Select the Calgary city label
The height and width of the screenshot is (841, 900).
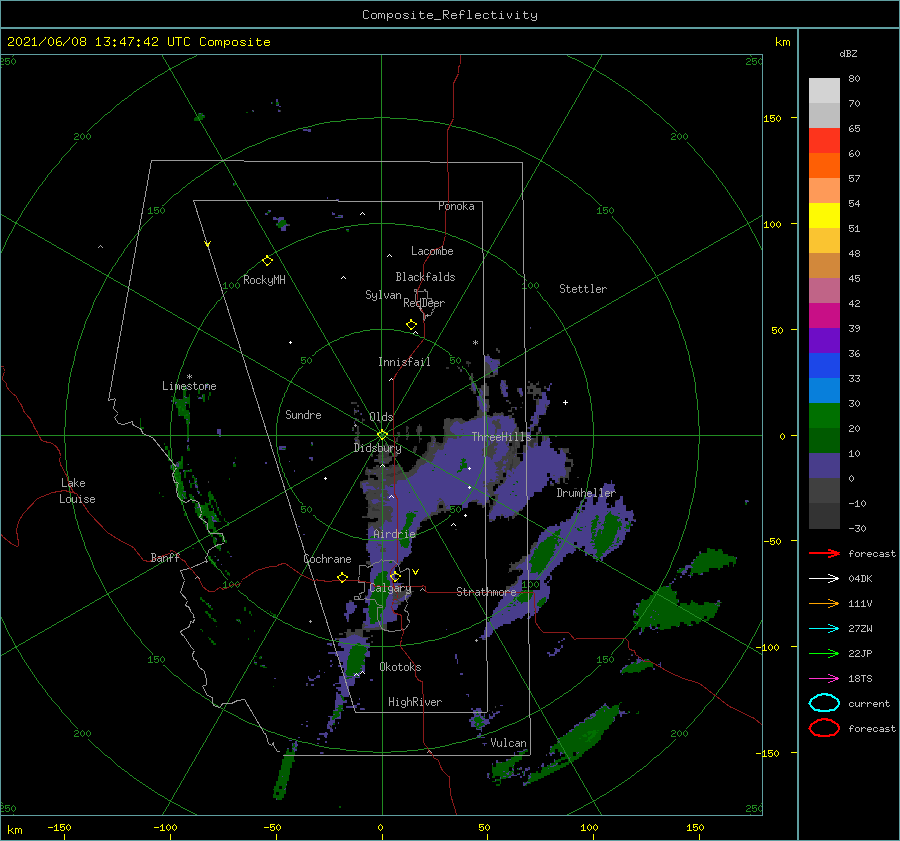point(390,588)
